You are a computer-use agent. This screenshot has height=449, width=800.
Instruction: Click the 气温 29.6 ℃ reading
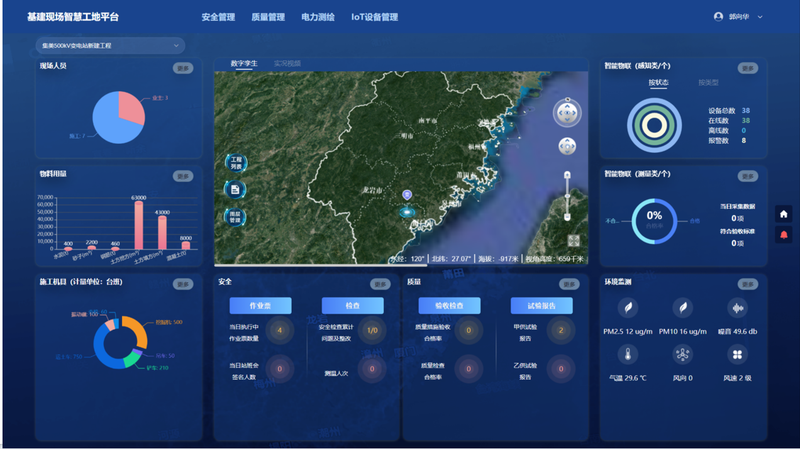628,378
